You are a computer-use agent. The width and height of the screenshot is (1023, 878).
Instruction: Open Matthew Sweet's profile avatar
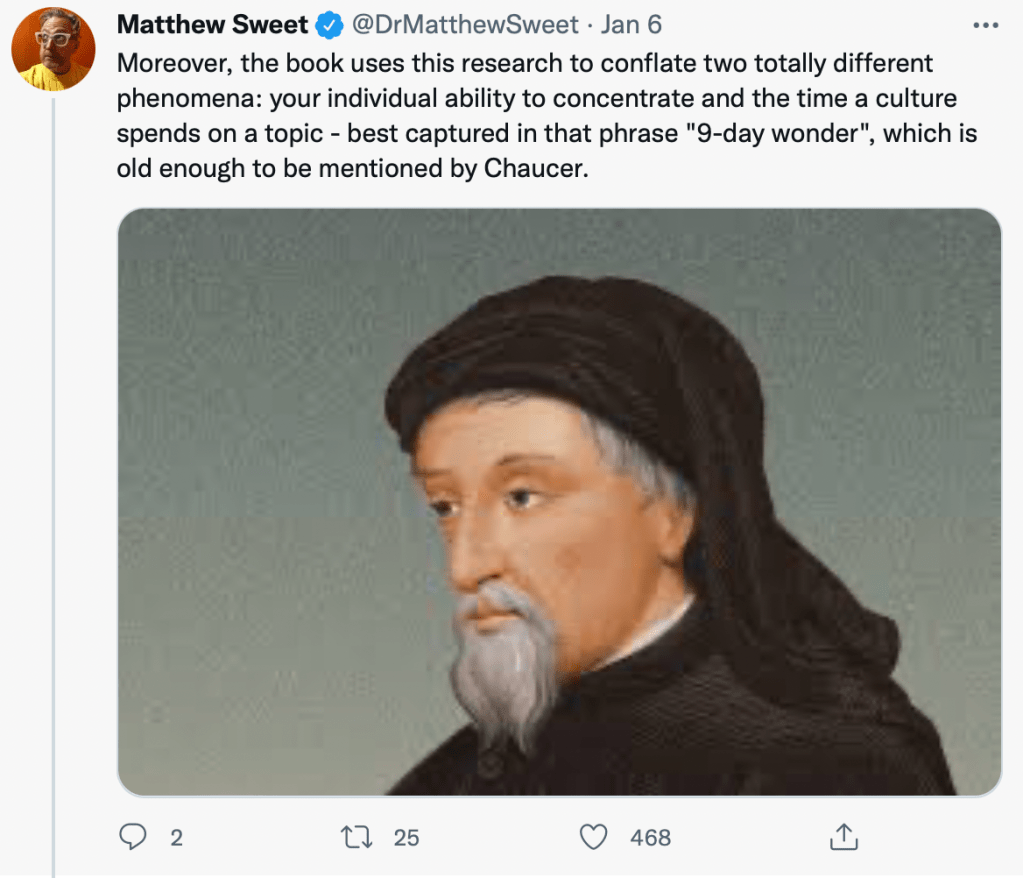(53, 48)
